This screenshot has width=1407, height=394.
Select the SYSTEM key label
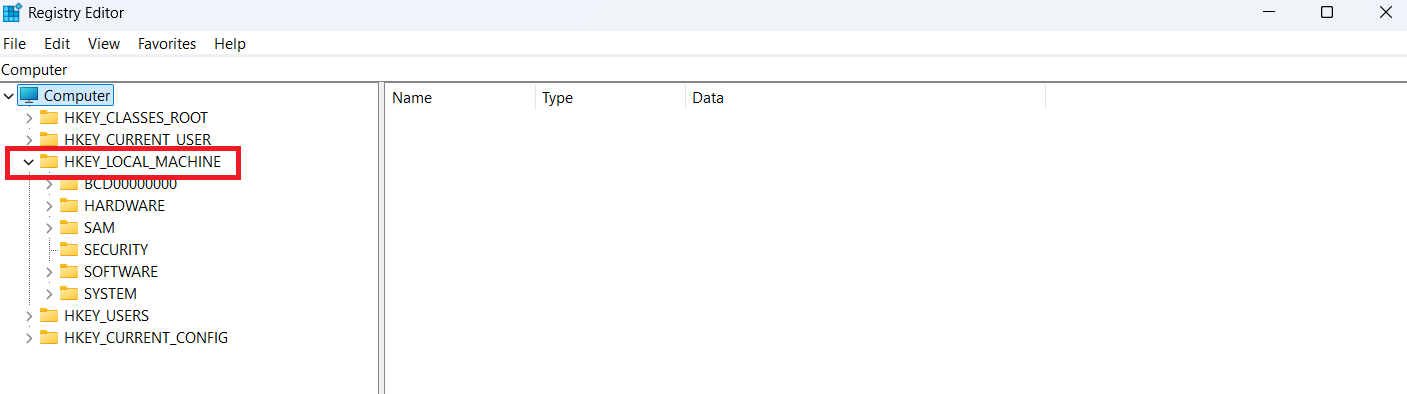point(110,293)
